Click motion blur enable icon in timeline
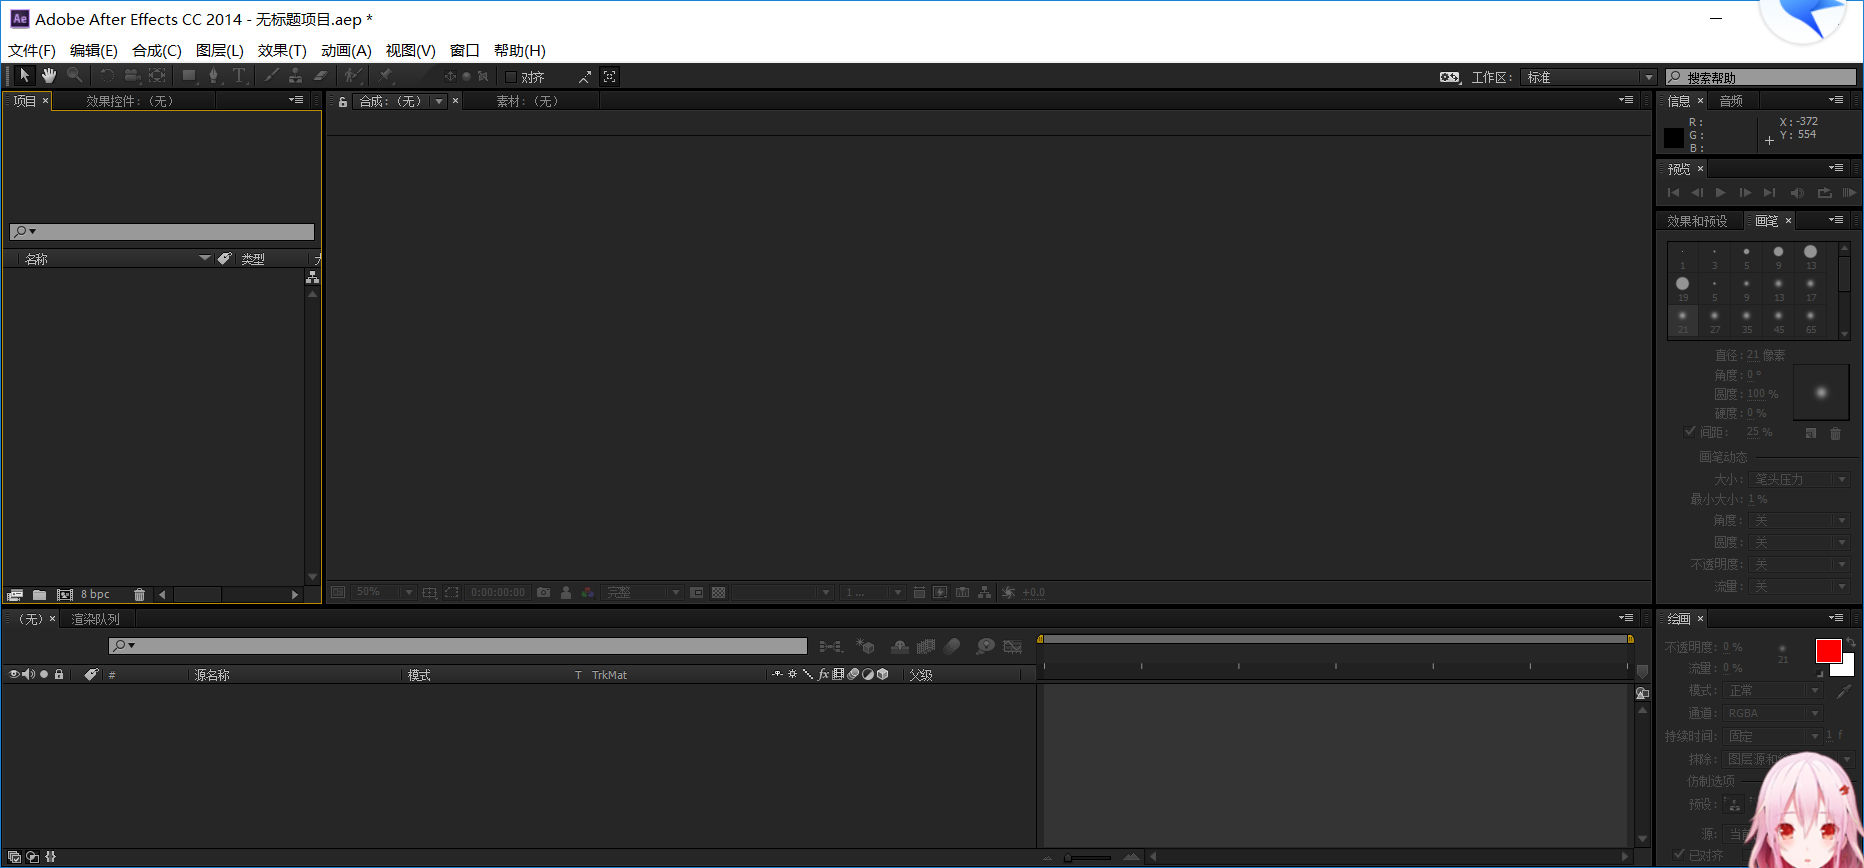Image resolution: width=1864 pixels, height=868 pixels. pos(952,647)
